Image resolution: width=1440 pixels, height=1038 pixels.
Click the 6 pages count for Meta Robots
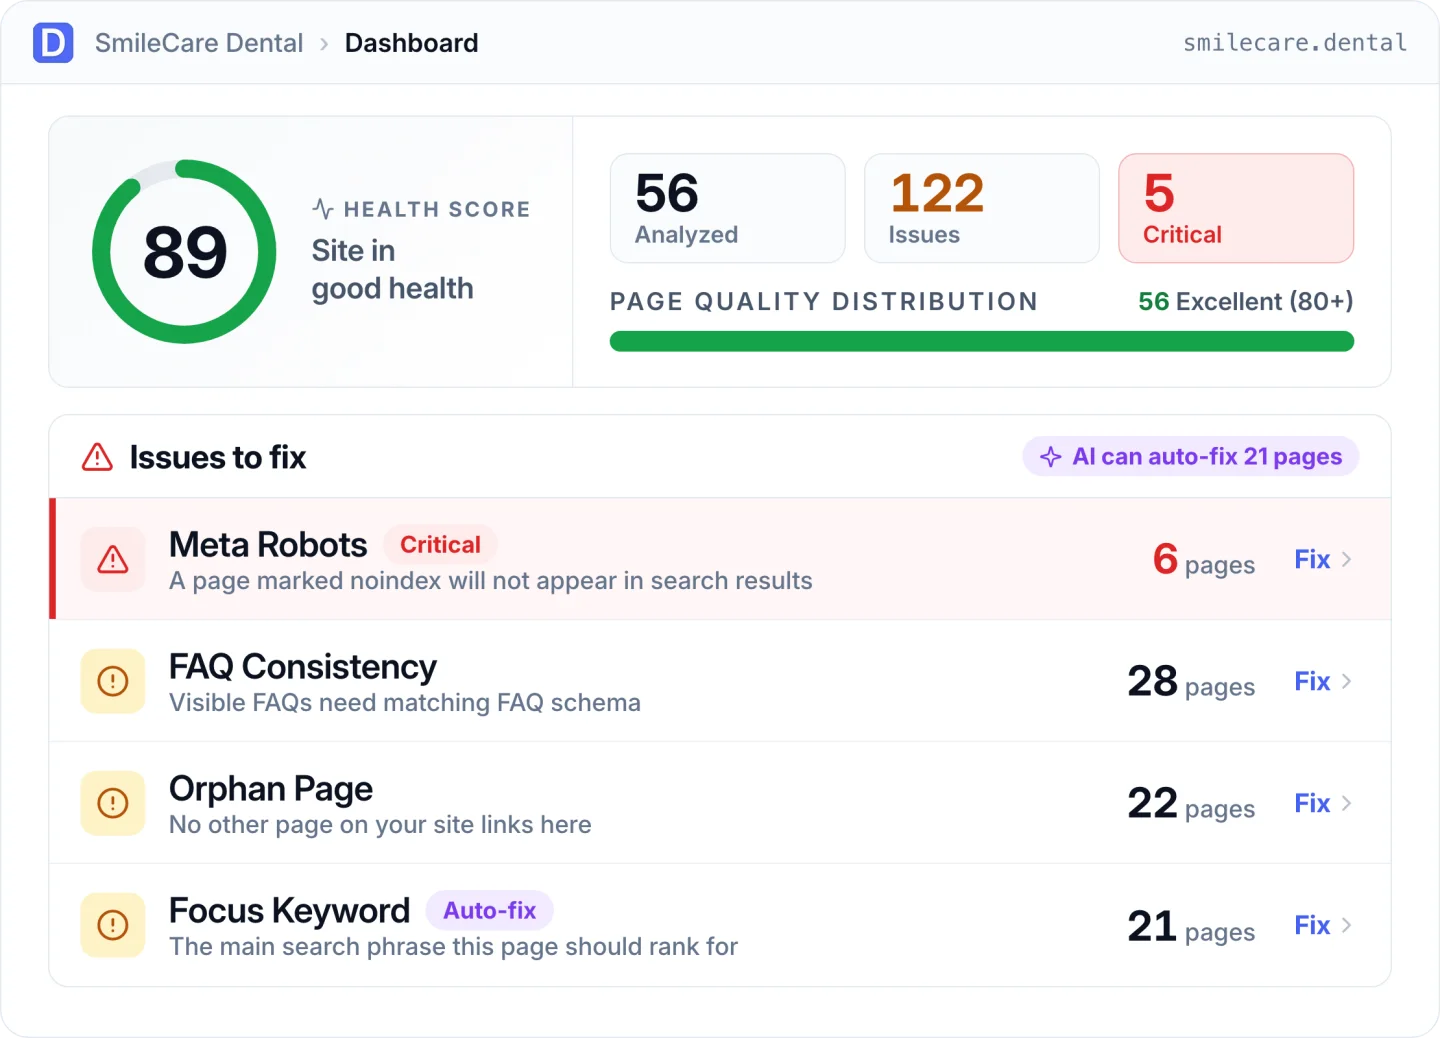pyautogui.click(x=1204, y=560)
